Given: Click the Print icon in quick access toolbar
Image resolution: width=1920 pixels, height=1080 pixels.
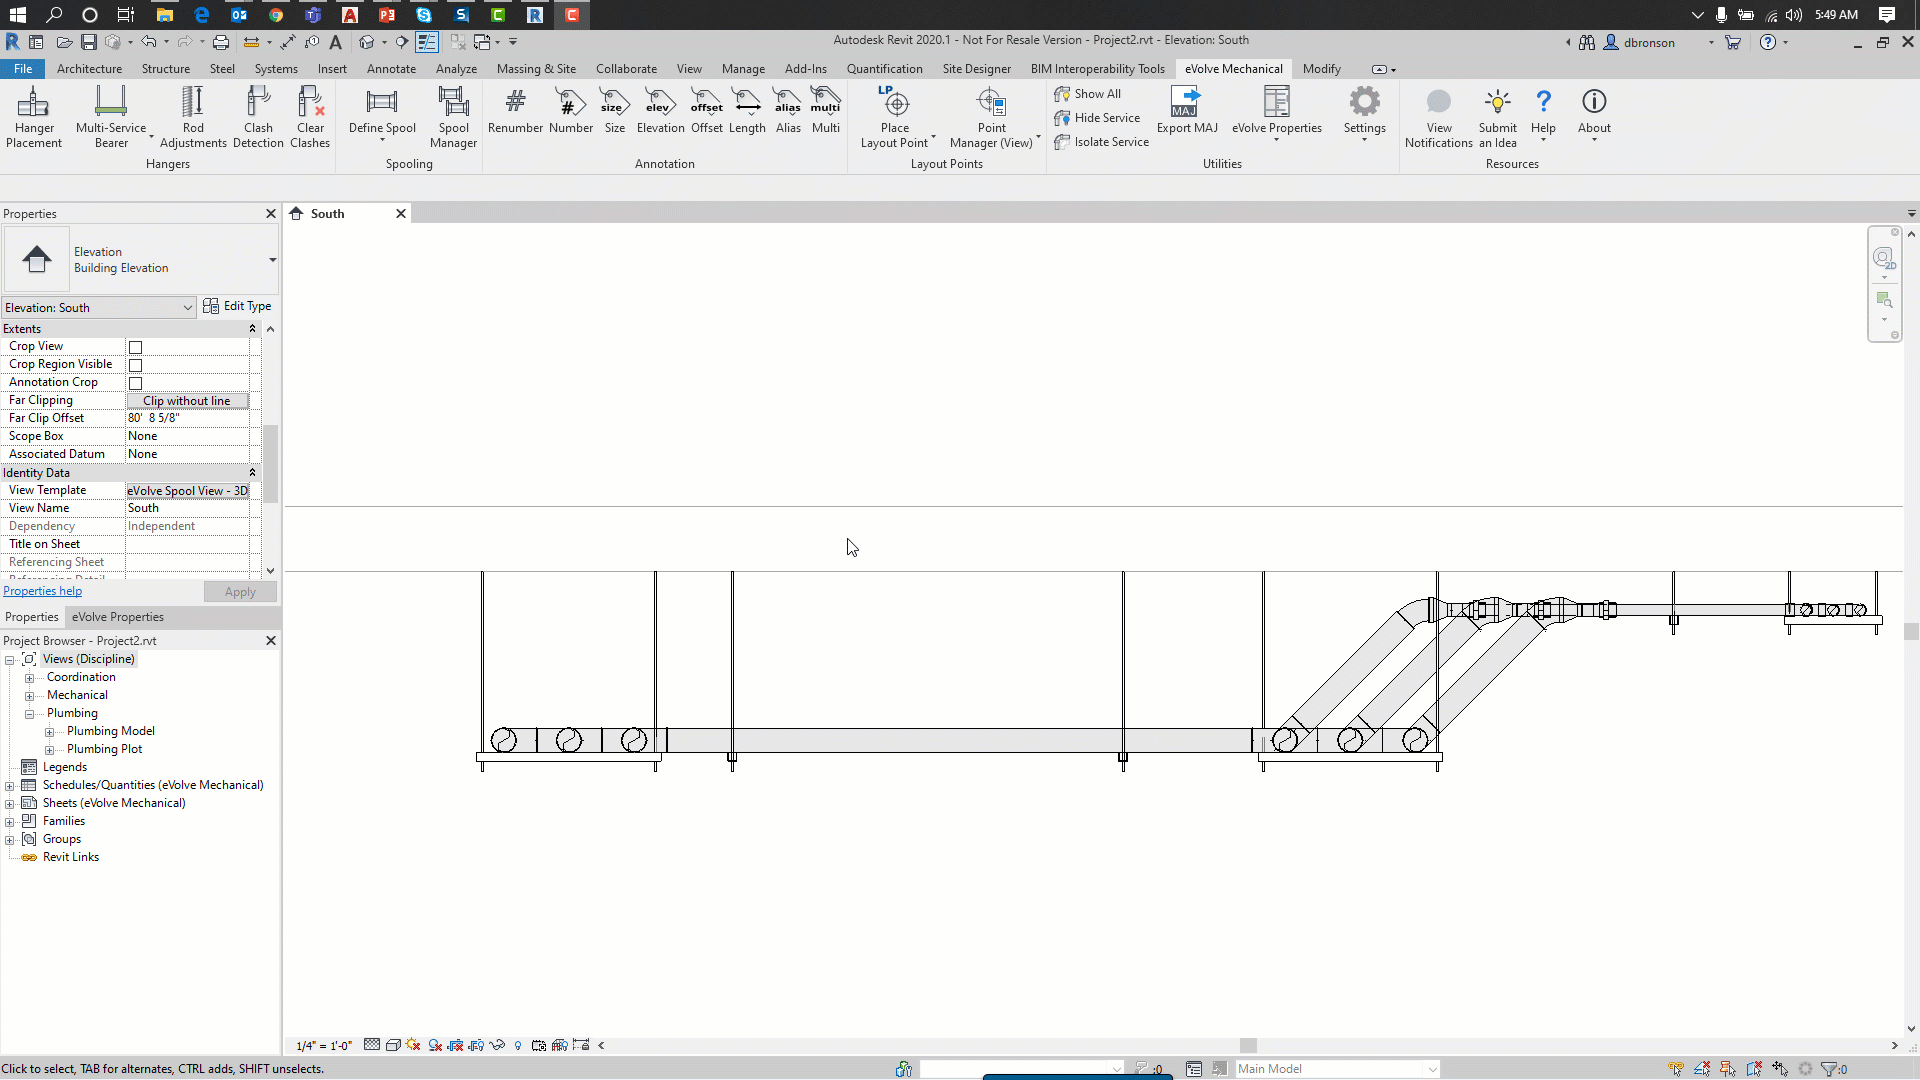Looking at the screenshot, I should click(x=221, y=42).
